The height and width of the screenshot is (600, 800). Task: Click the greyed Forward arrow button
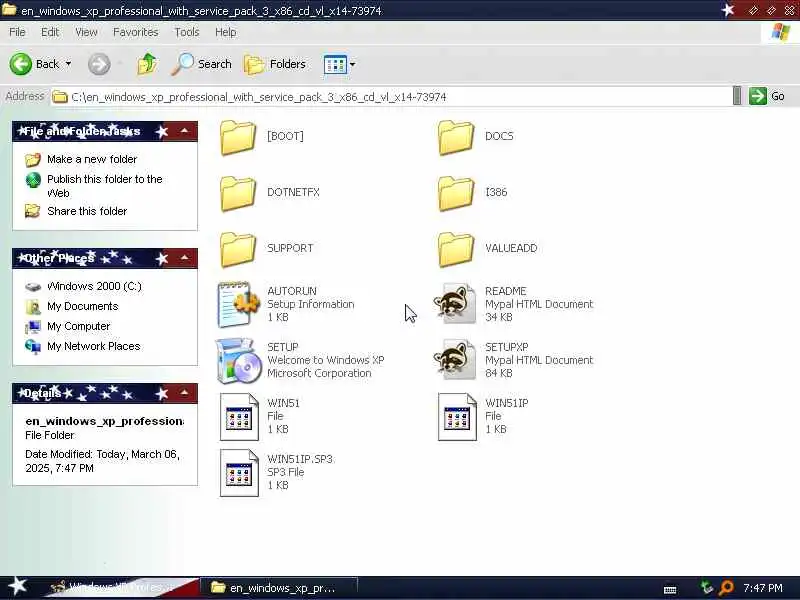99,64
